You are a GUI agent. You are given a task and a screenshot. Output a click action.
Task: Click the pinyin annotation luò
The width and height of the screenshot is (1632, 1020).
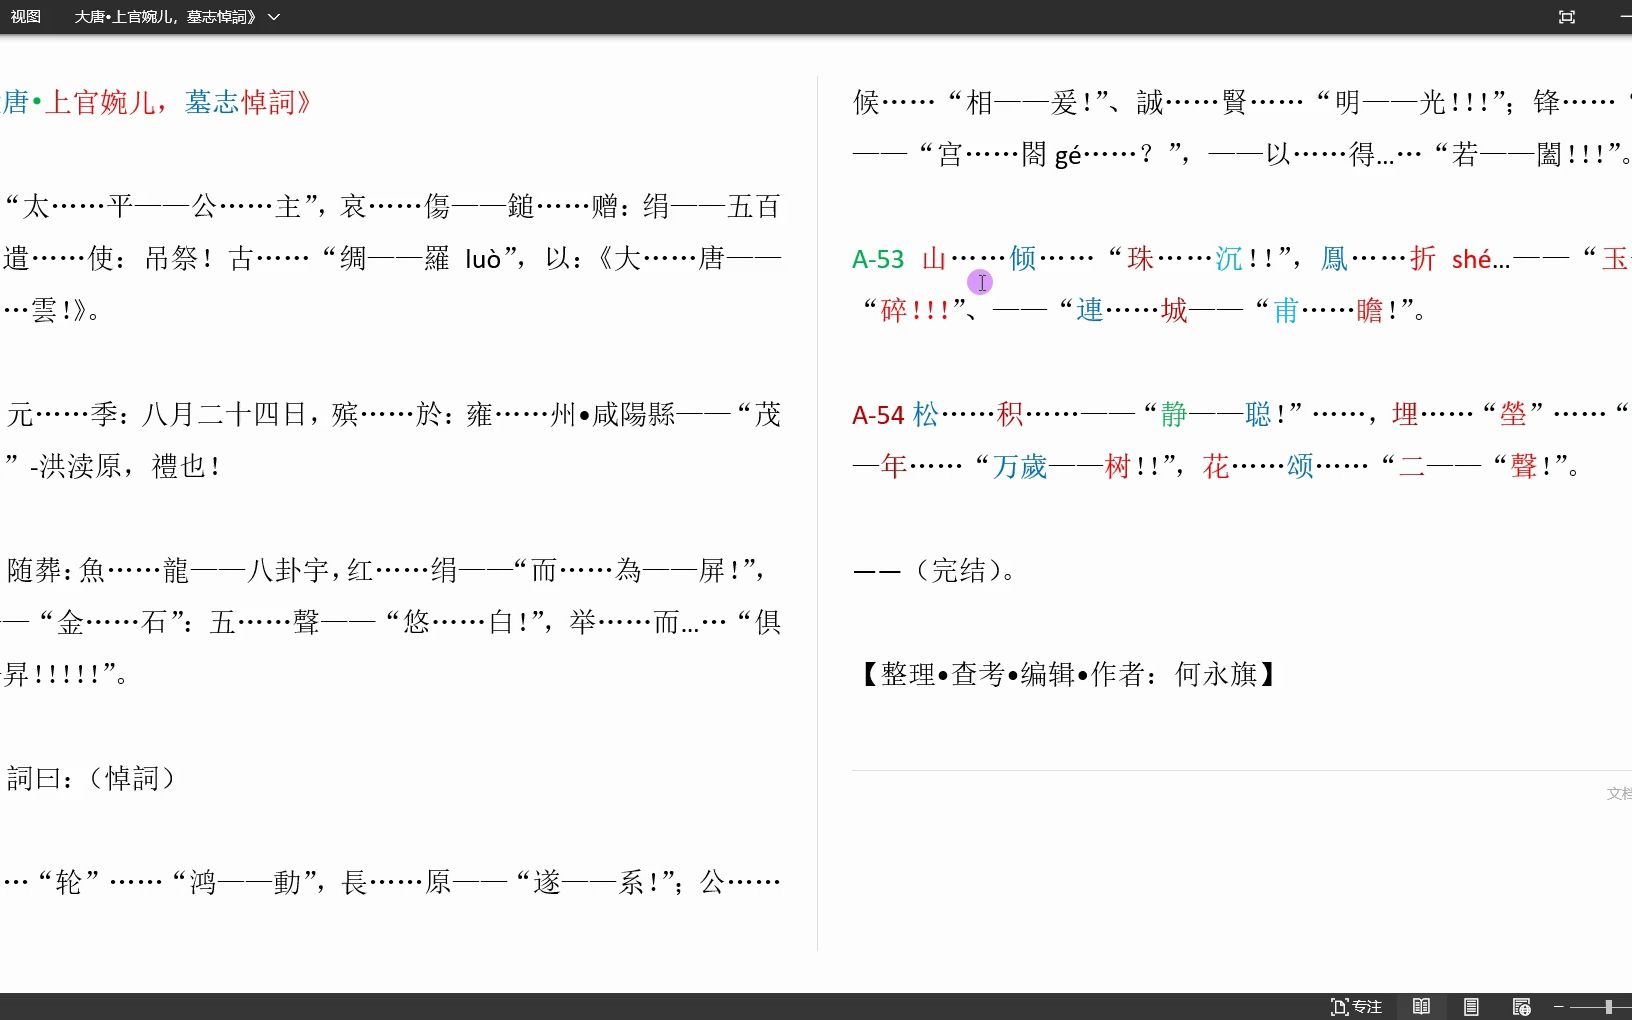tap(483, 260)
